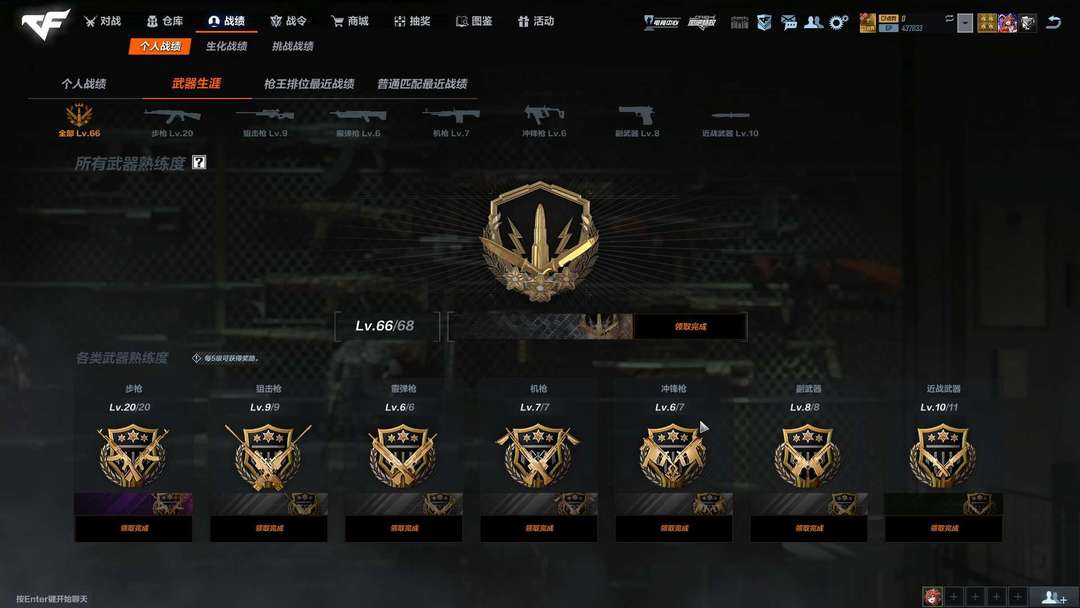Open the friends icon in top bar

(813, 22)
